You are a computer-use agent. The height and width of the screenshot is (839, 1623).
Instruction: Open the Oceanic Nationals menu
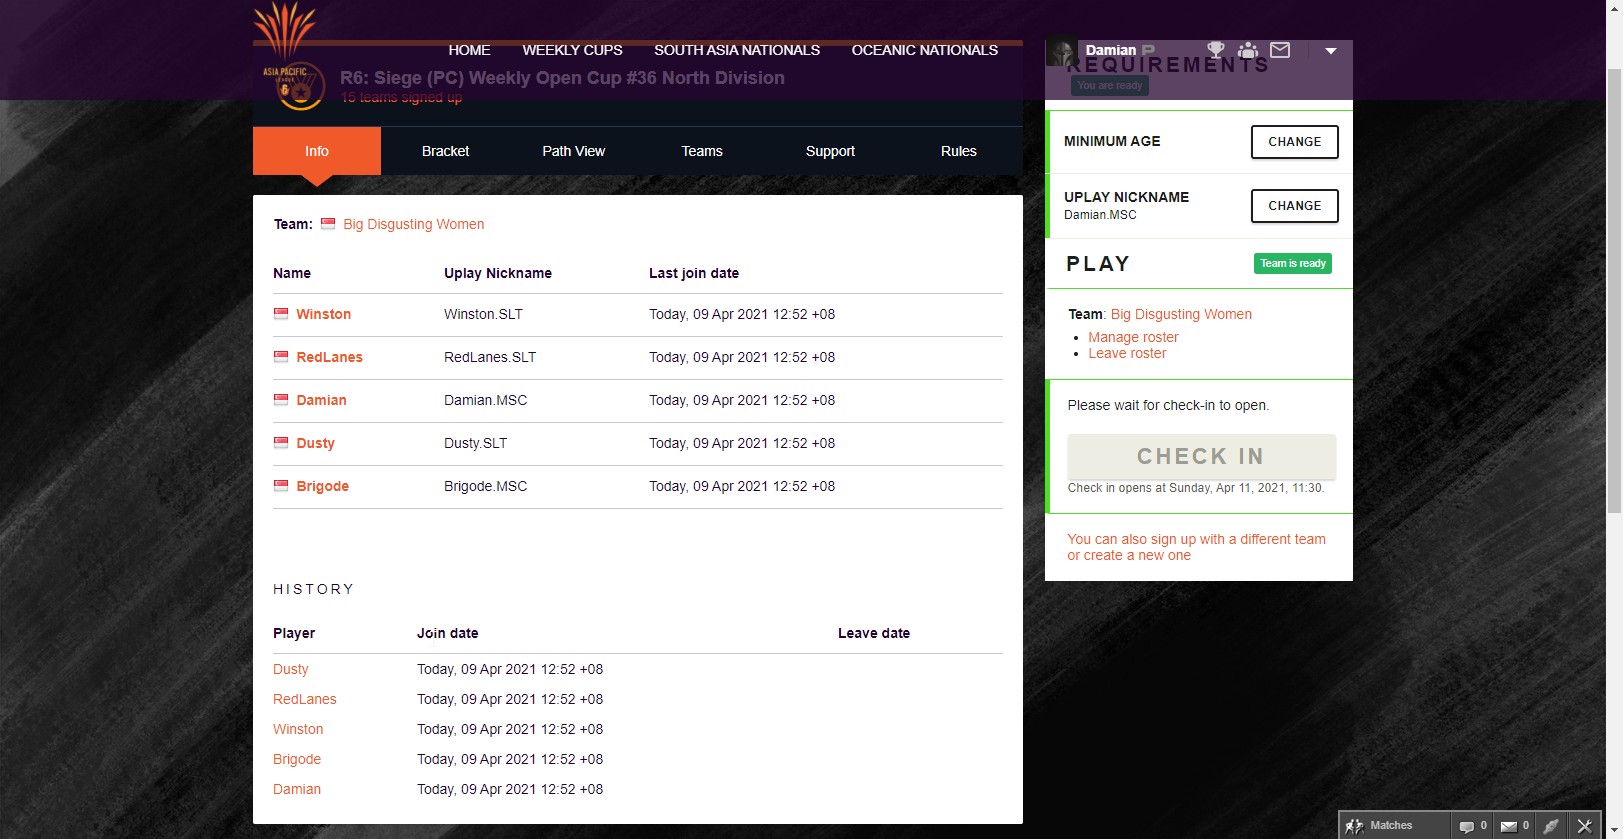pos(924,50)
